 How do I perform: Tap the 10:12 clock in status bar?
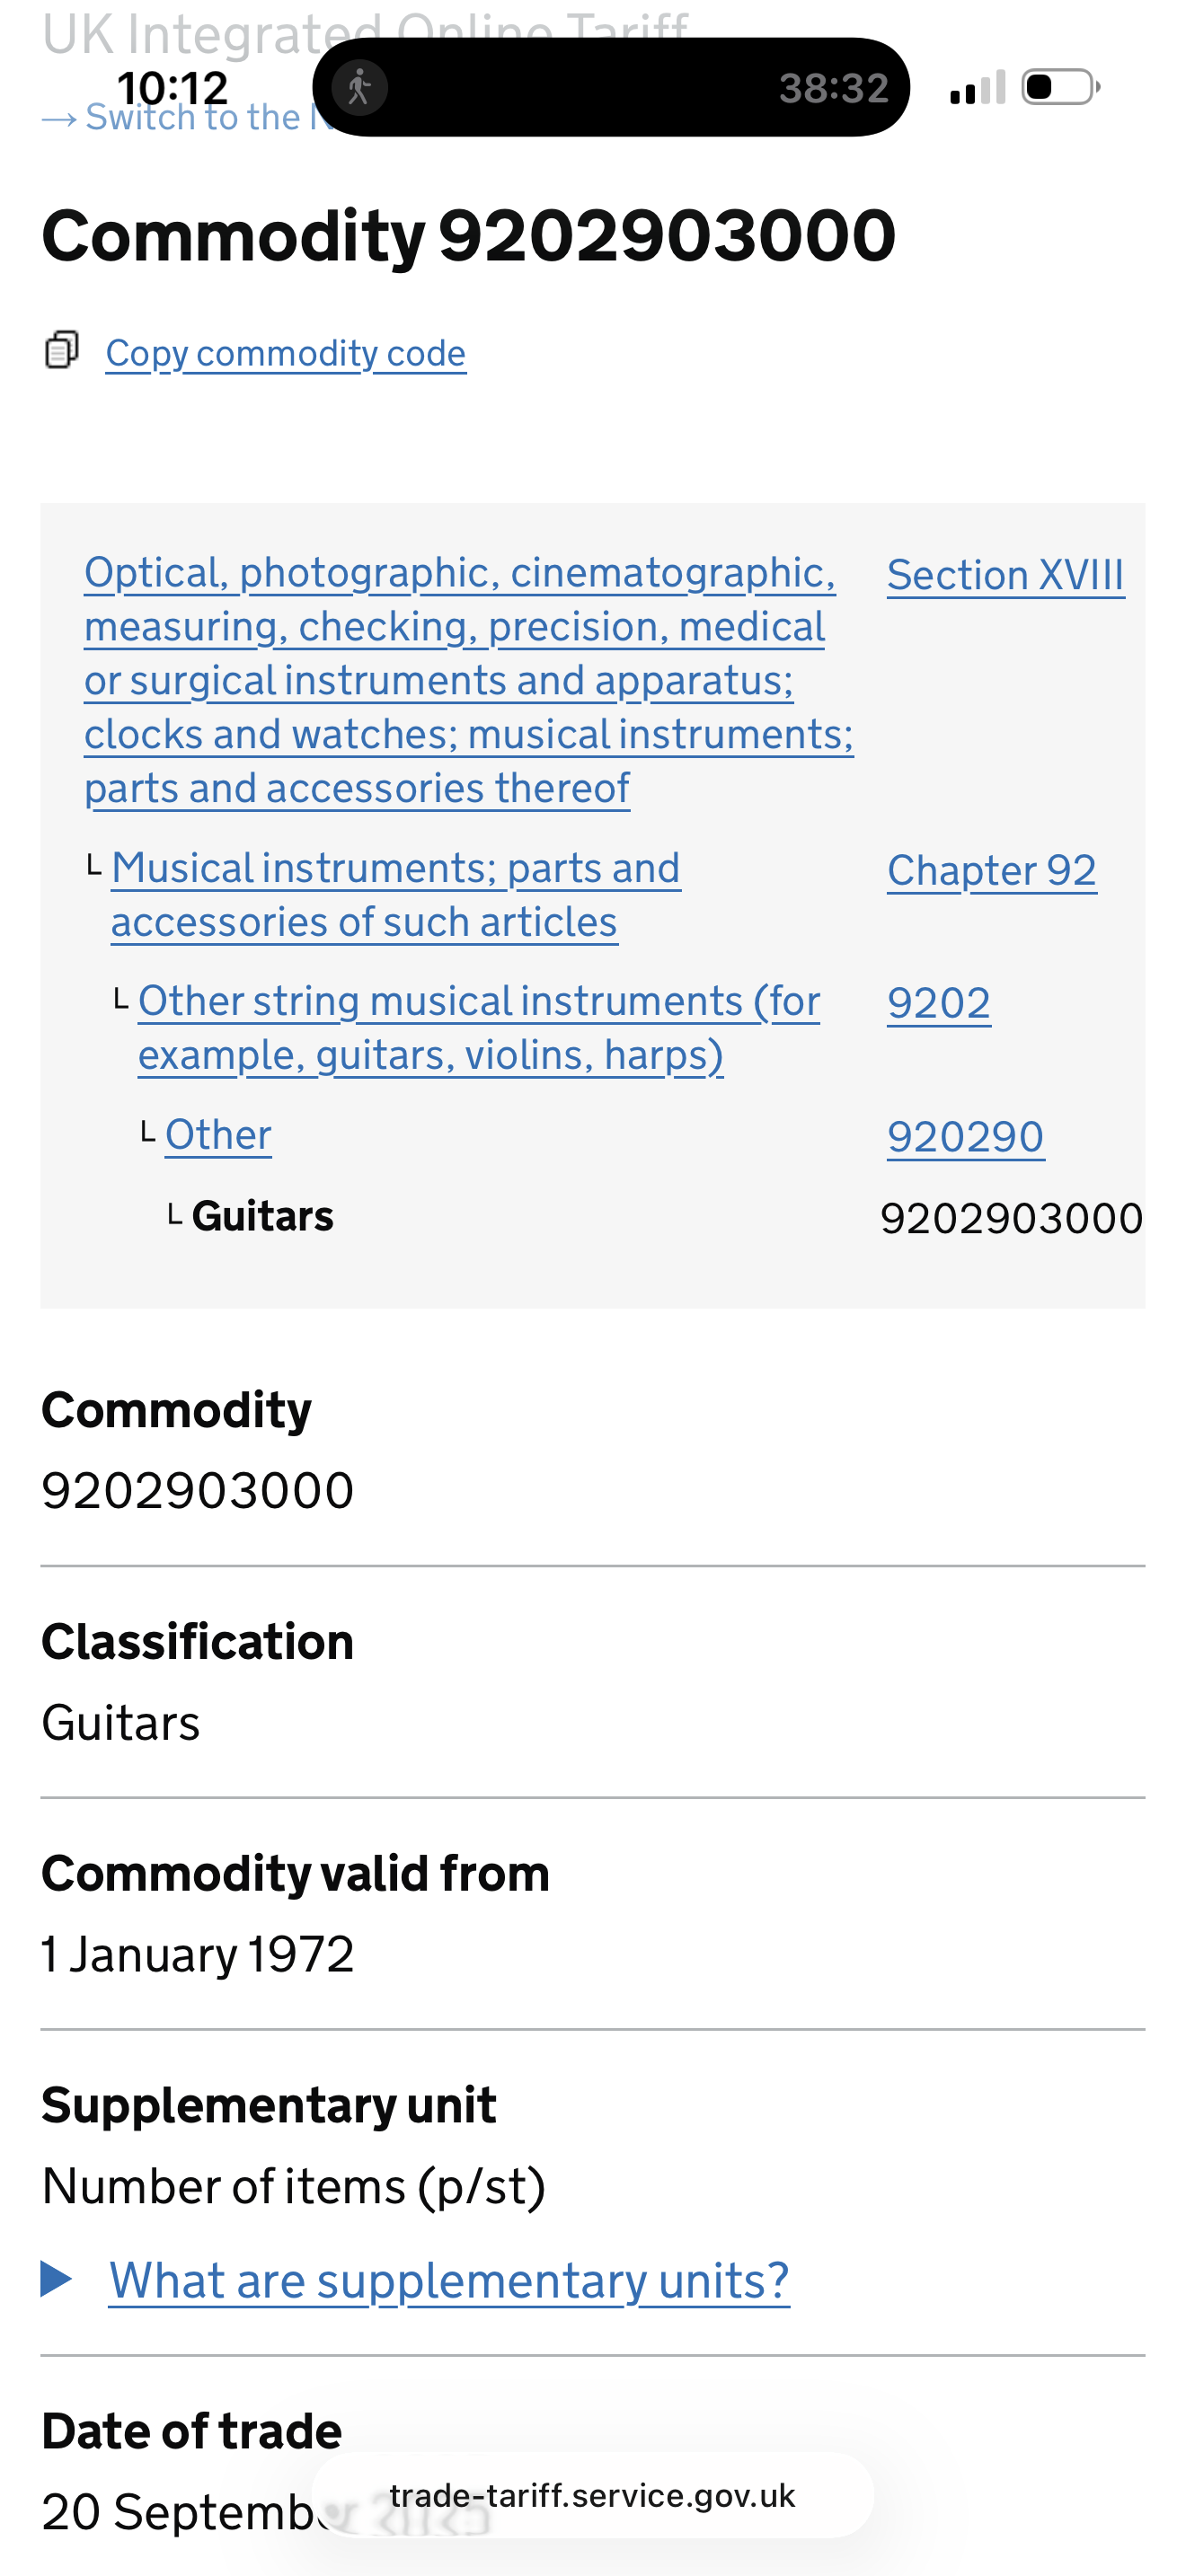172,88
